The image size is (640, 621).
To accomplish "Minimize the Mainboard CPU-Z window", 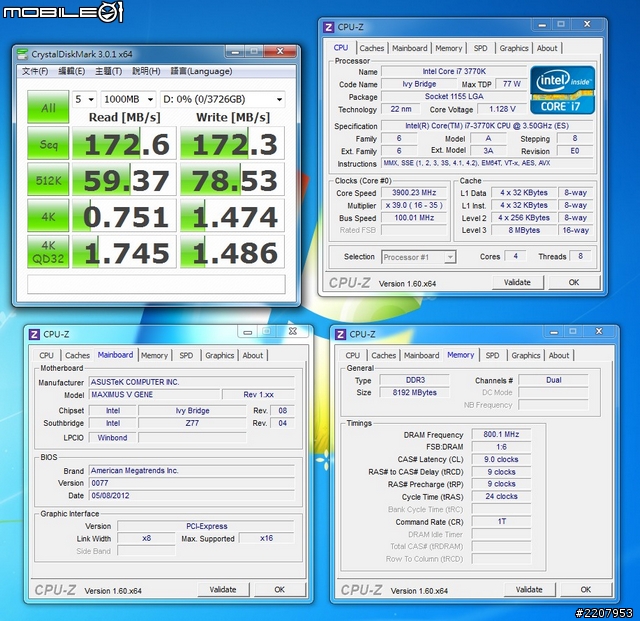I will pyautogui.click(x=247, y=332).
